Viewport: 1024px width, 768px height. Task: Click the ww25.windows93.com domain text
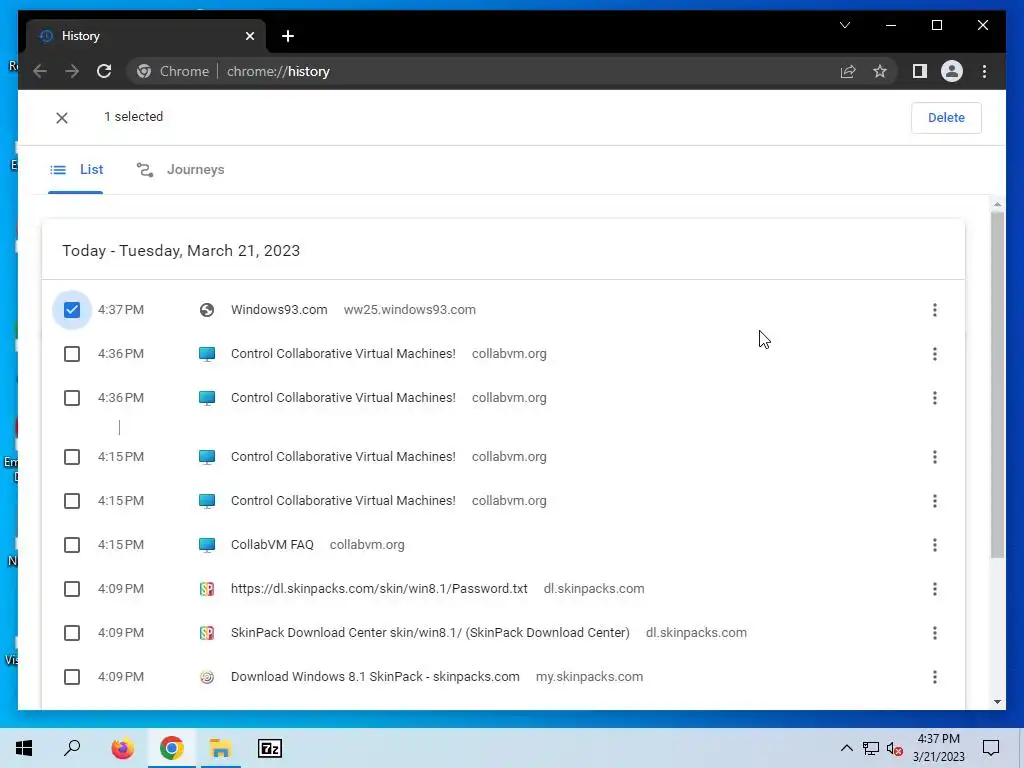[409, 310]
